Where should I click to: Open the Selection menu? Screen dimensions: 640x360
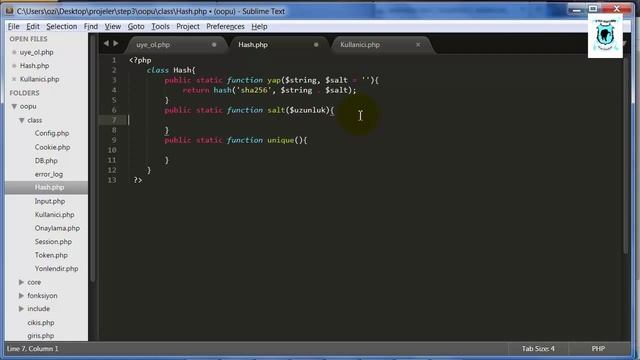(x=62, y=27)
